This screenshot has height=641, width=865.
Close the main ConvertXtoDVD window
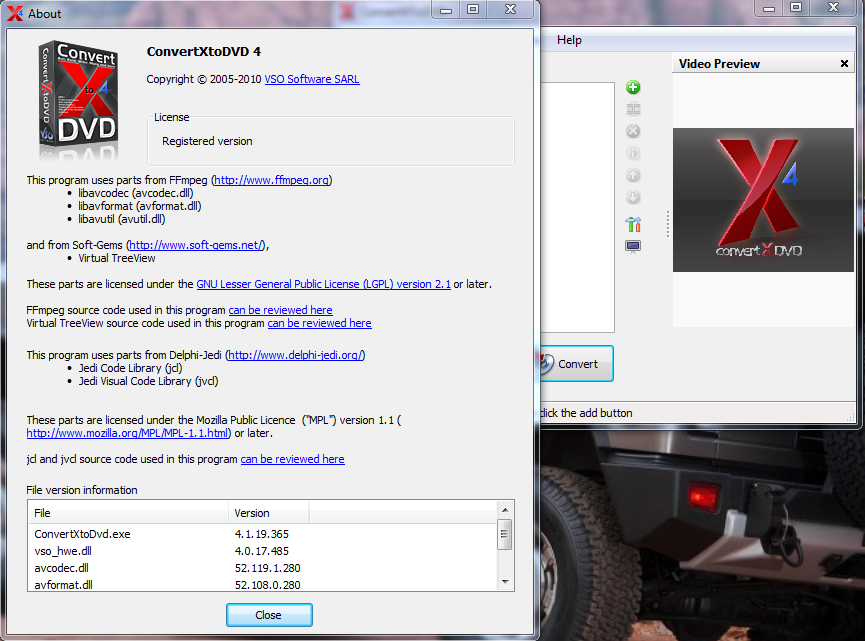click(833, 8)
